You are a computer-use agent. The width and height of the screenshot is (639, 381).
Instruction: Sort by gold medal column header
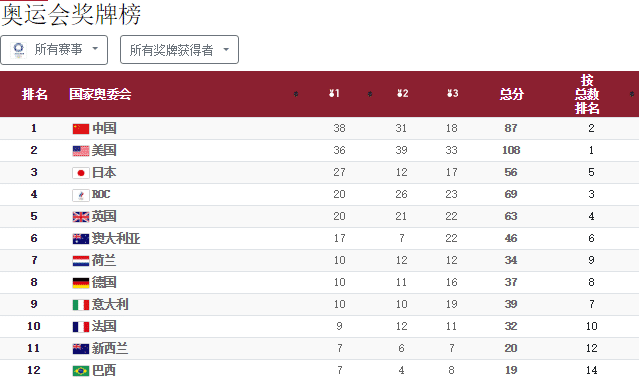coord(334,94)
